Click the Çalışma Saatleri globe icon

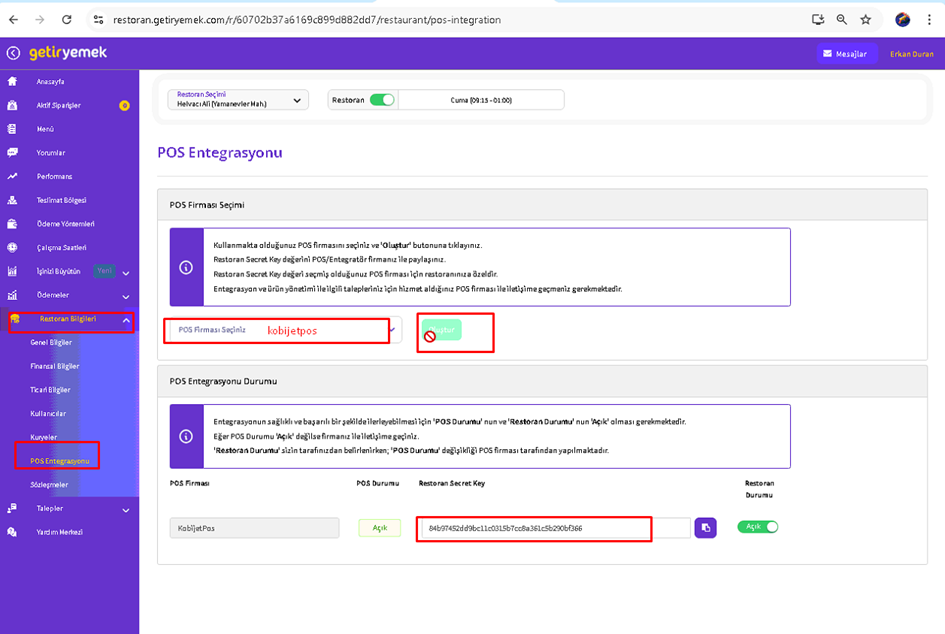(12, 247)
